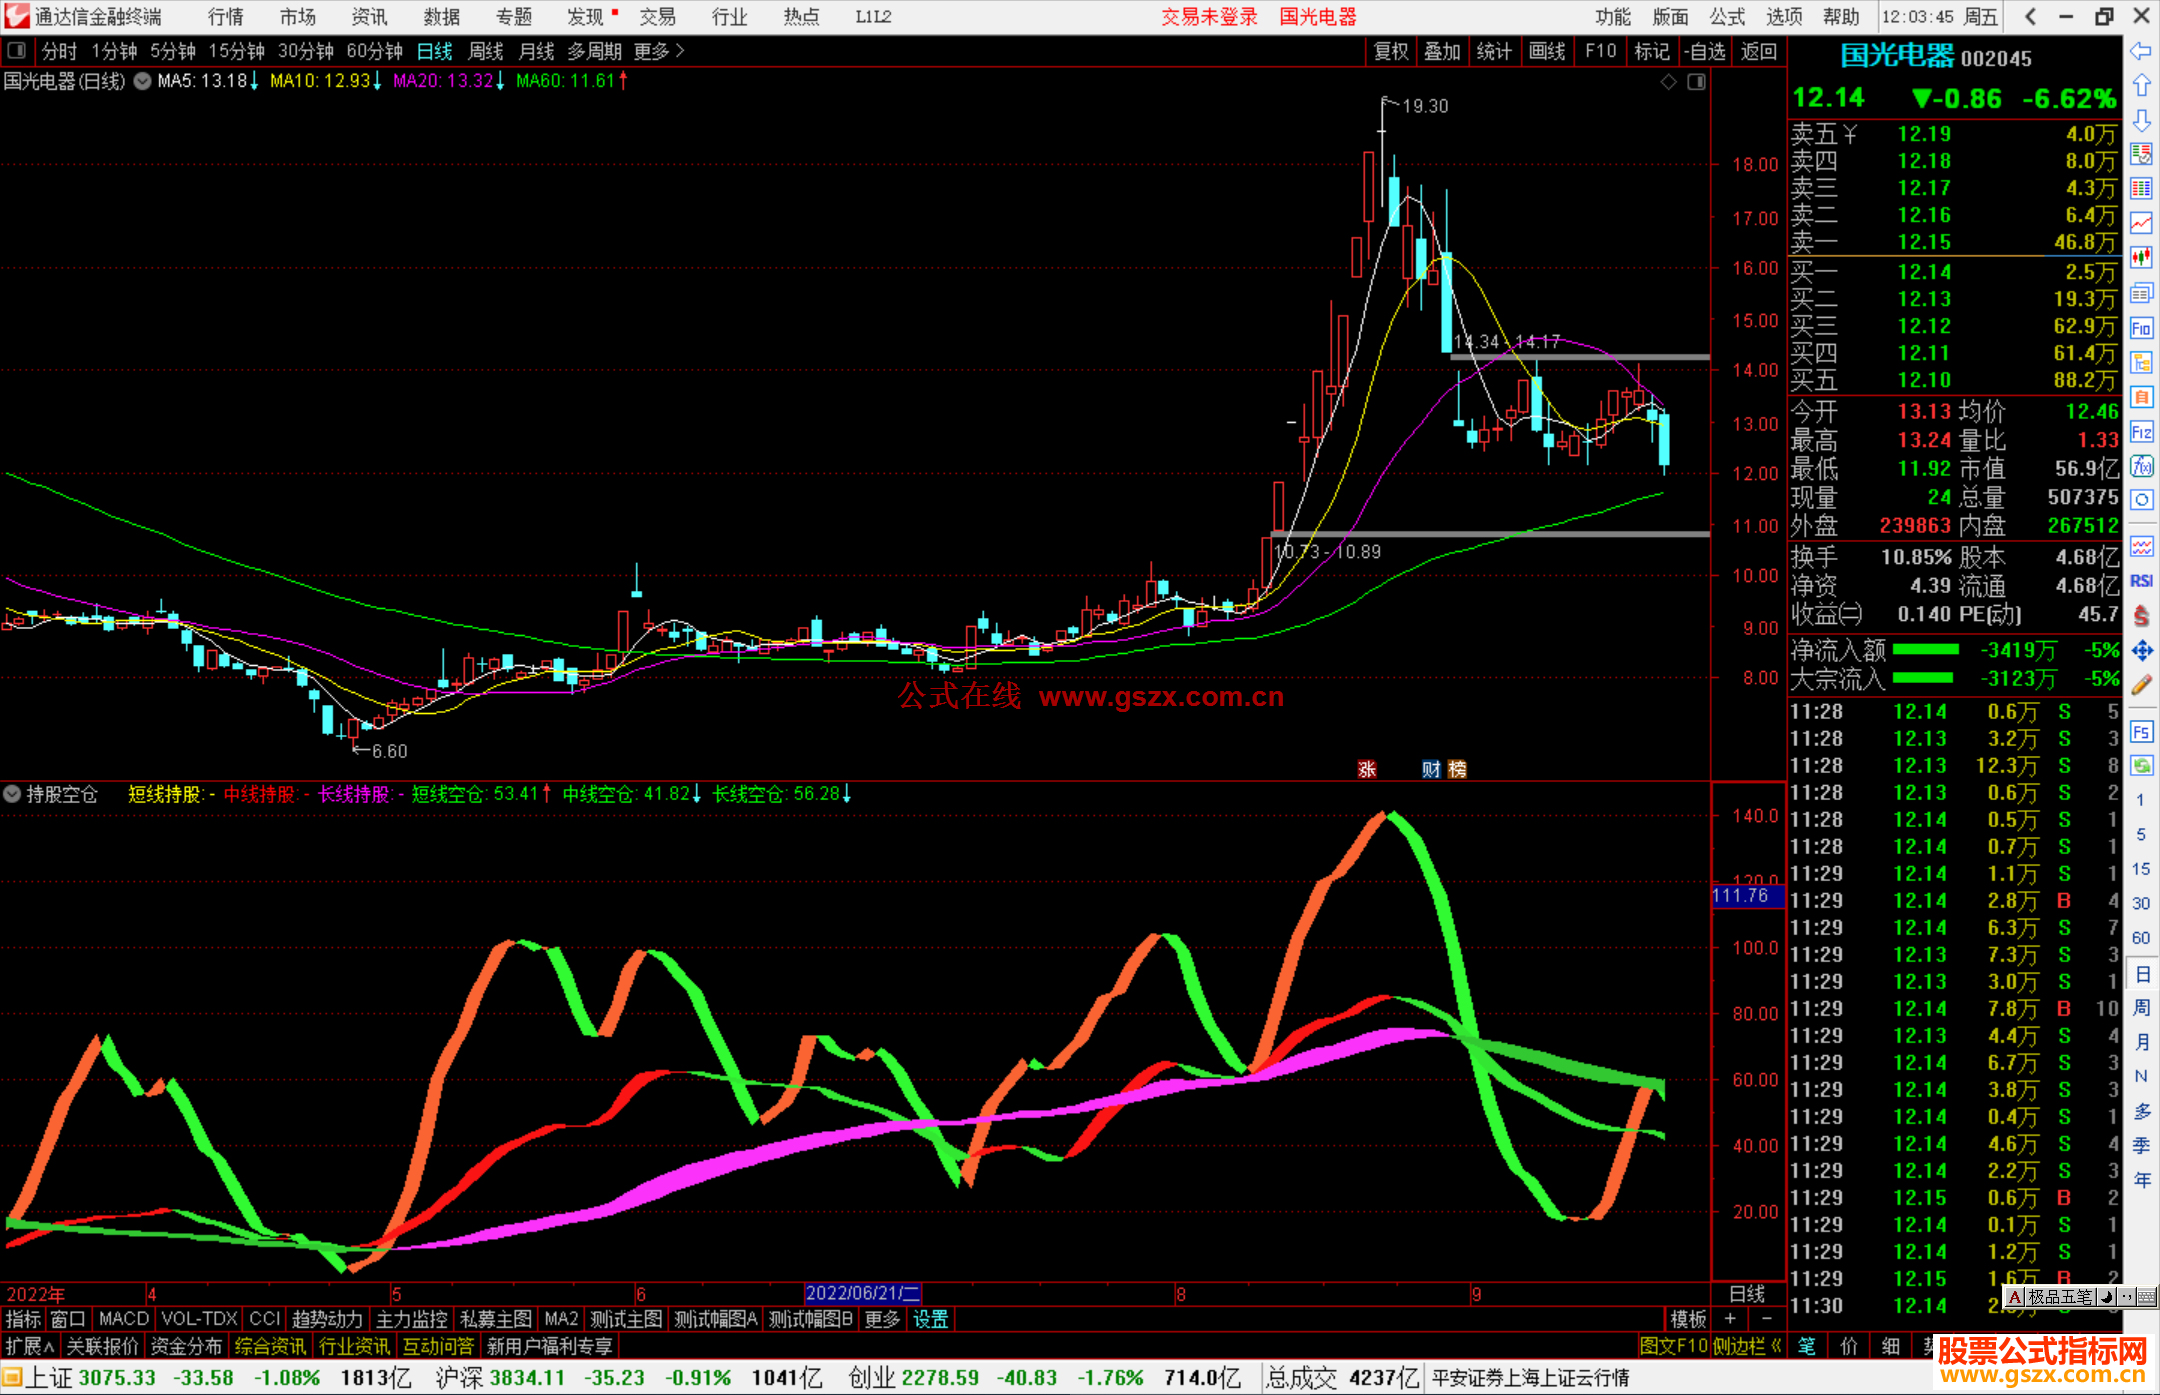The height and width of the screenshot is (1395, 2160).
Task: Click the F10 company info sidebar icon
Action: click(2141, 328)
